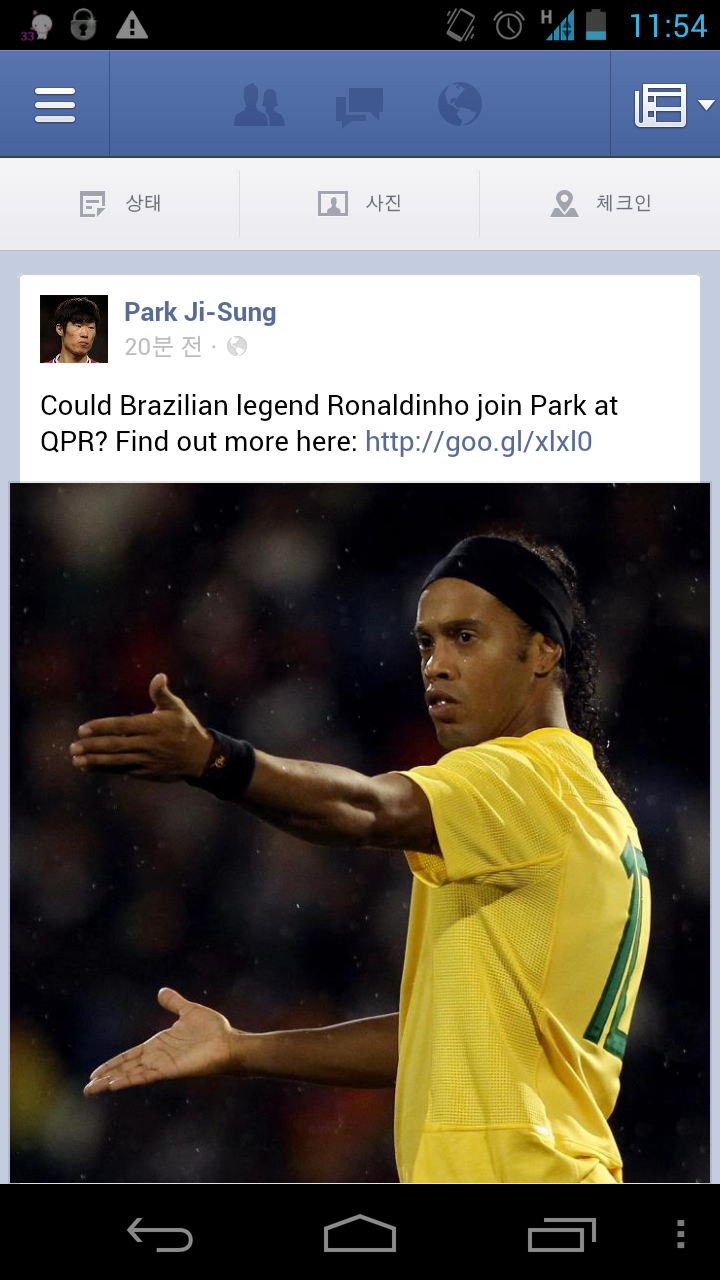
Task: Open friend requests icon
Action: 259,105
